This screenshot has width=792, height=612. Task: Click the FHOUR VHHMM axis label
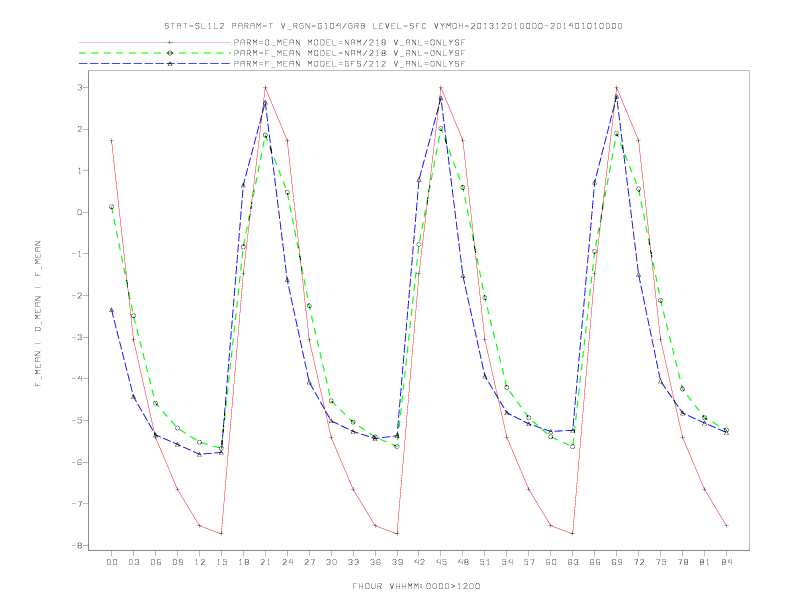416,586
